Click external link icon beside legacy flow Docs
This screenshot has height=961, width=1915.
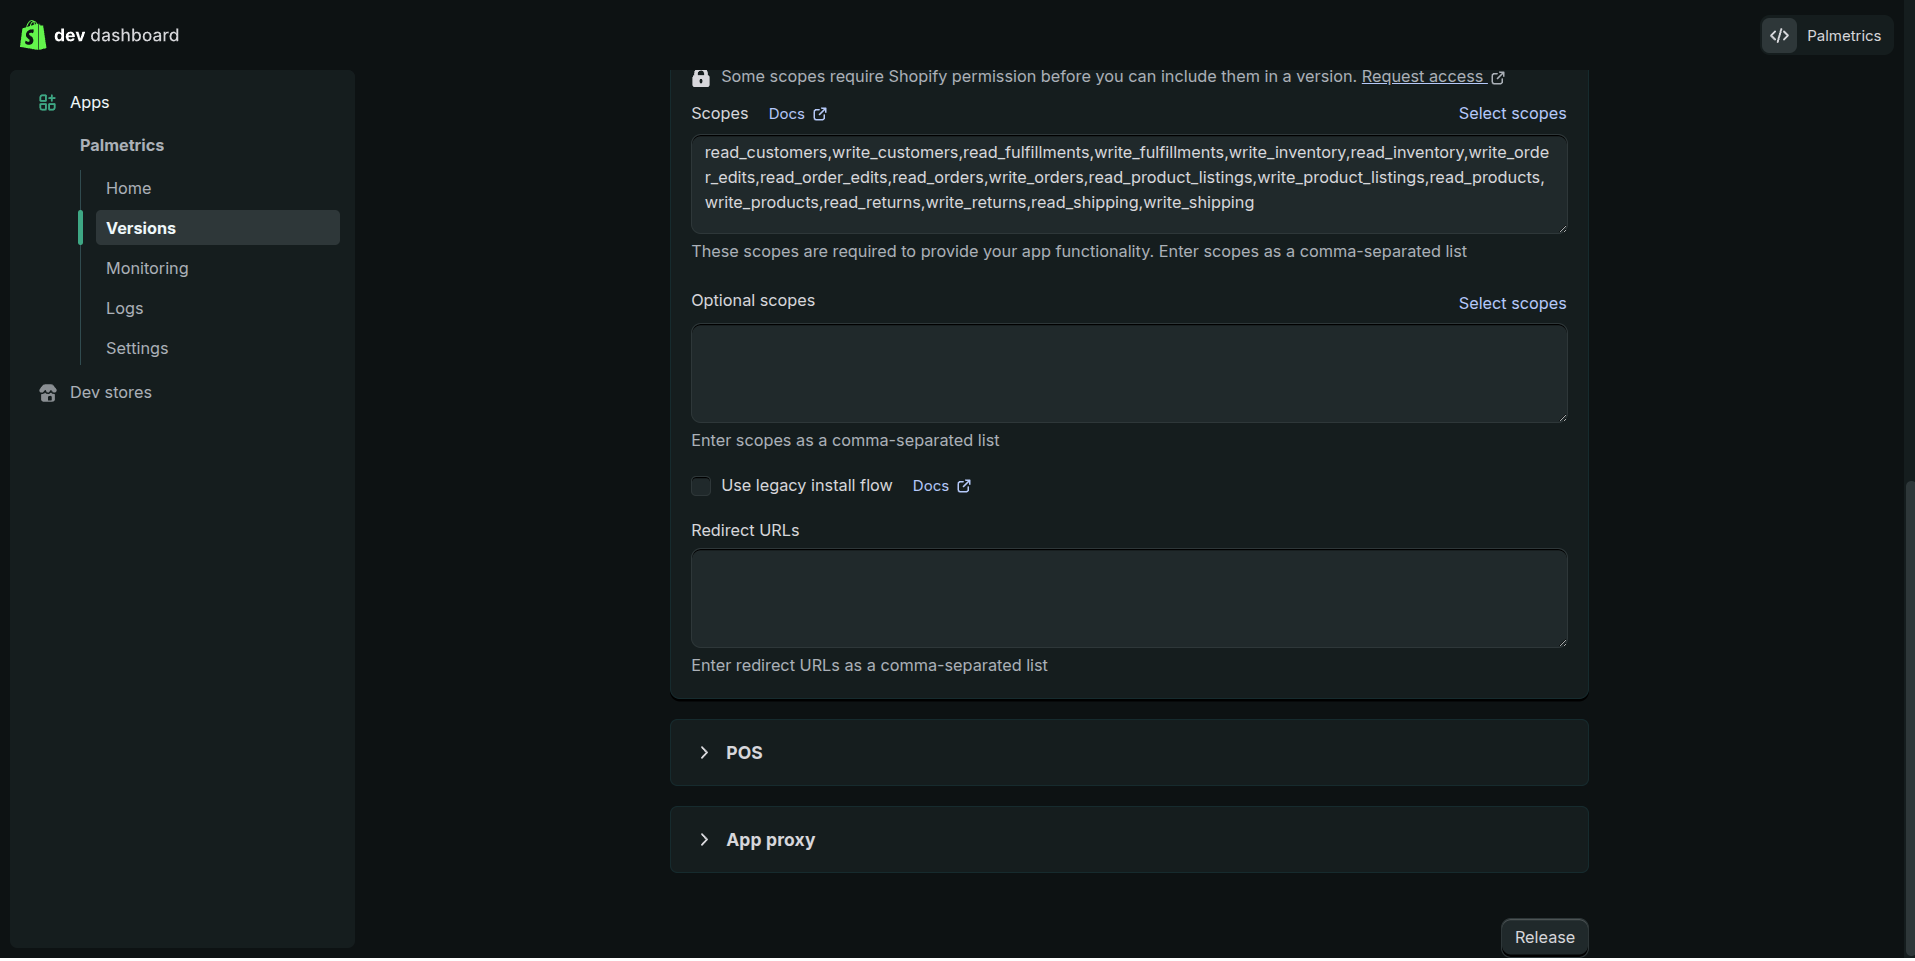964,486
